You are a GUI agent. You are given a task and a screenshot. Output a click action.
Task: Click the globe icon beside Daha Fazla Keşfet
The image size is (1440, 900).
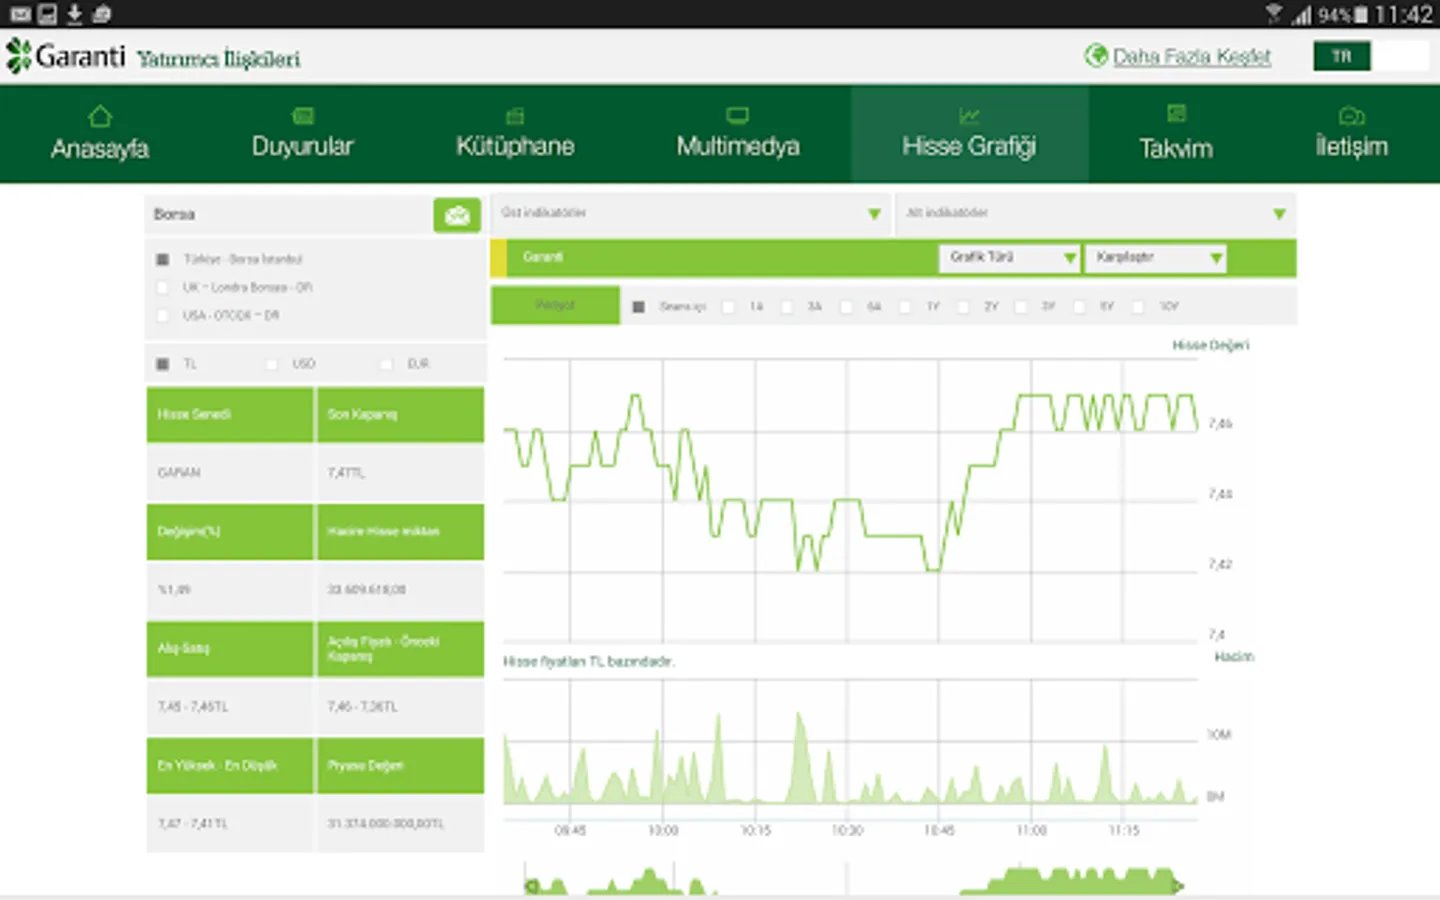point(1096,56)
